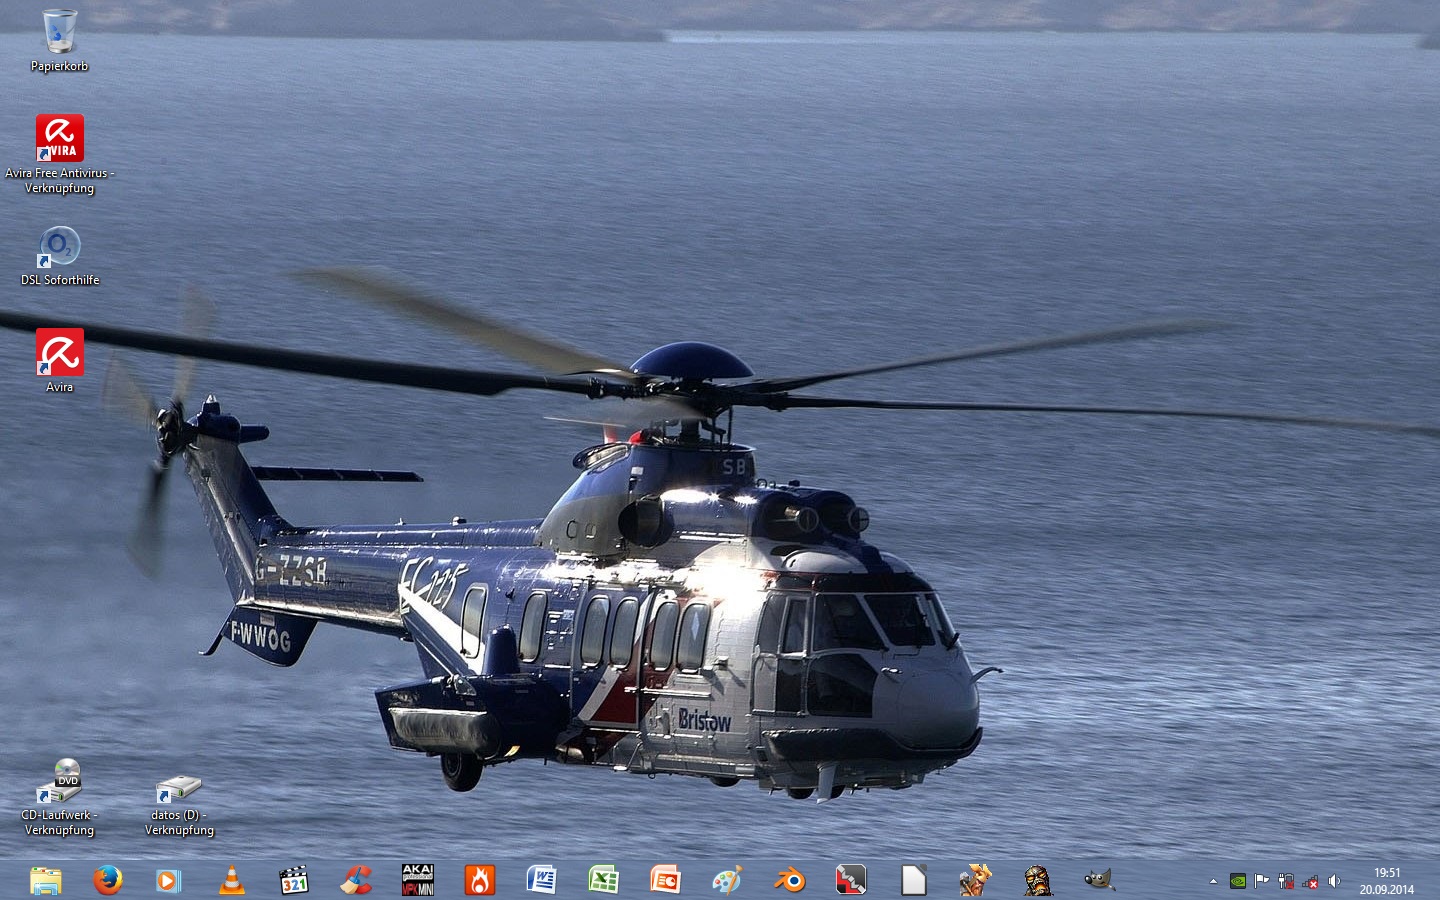Open the volume speaker control
This screenshot has width=1440, height=900.
point(1334,881)
